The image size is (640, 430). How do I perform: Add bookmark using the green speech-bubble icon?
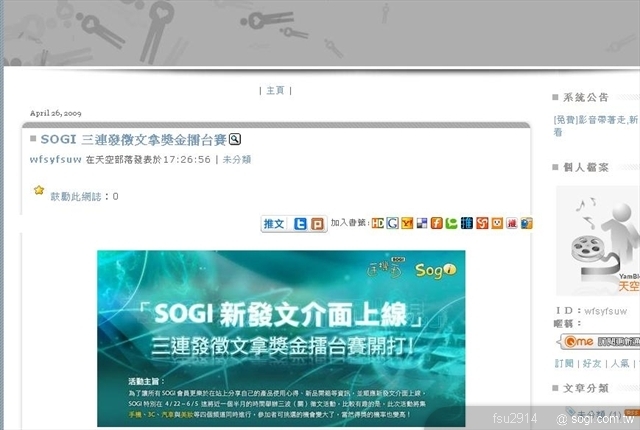click(451, 223)
